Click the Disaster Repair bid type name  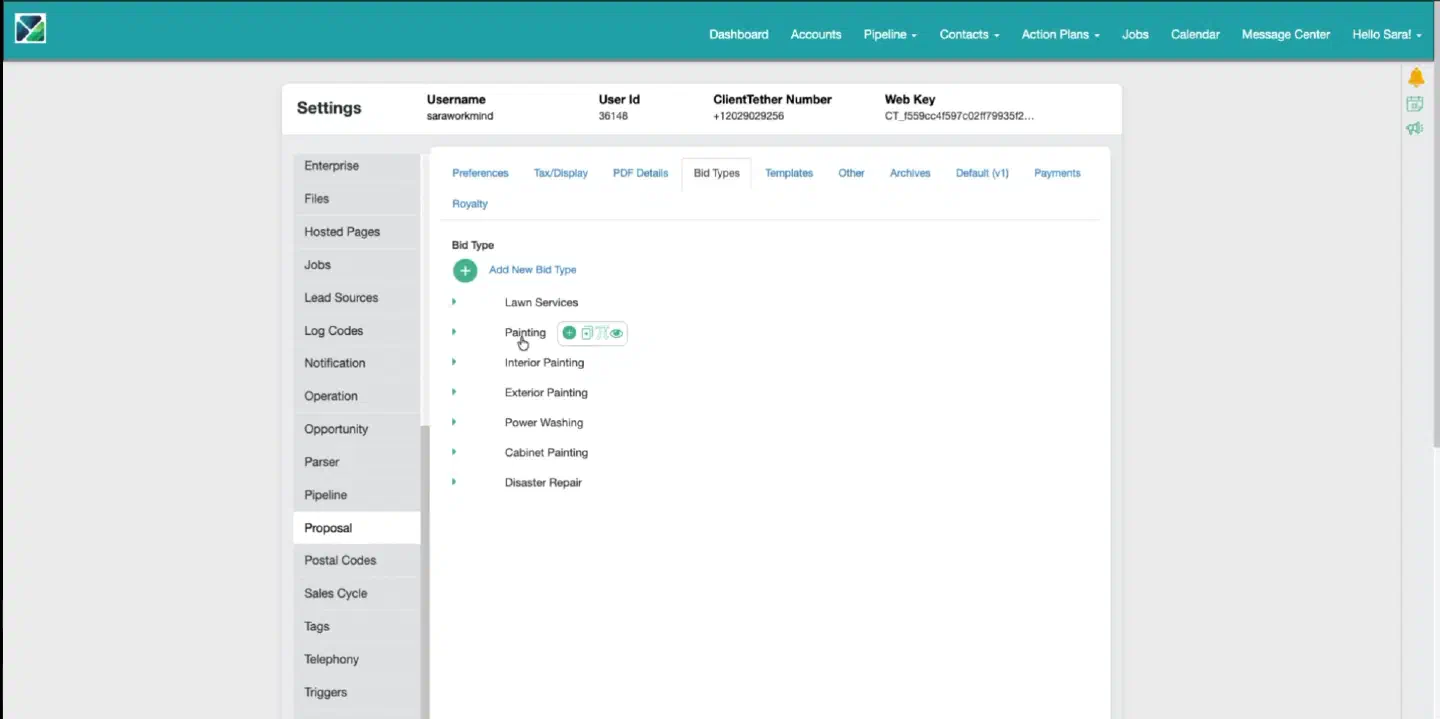point(543,482)
